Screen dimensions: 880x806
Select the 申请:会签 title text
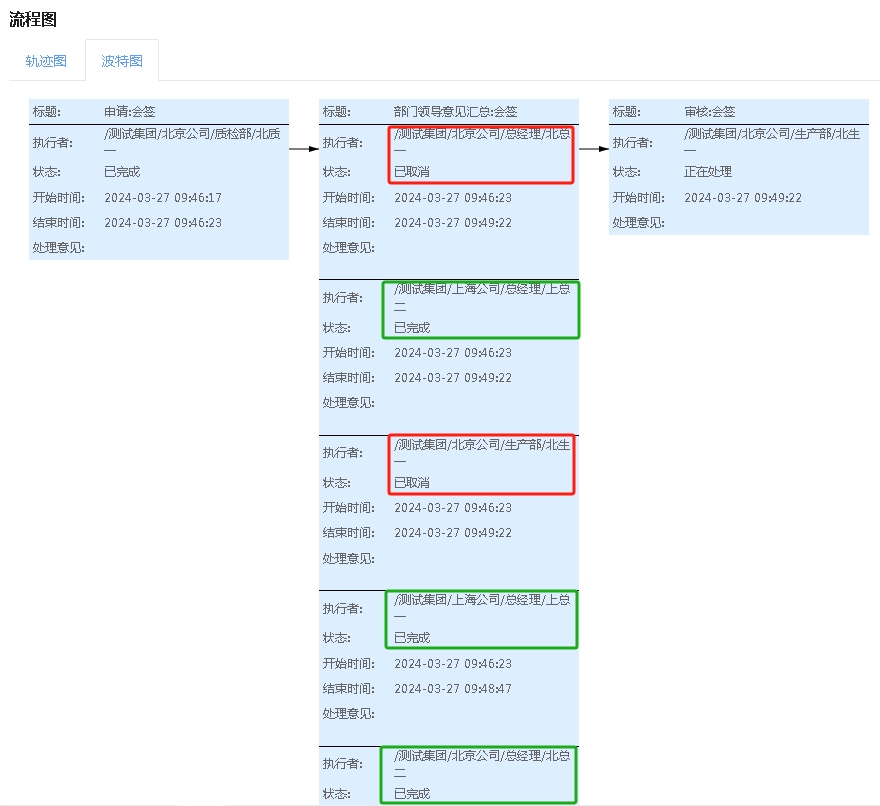tap(130, 112)
